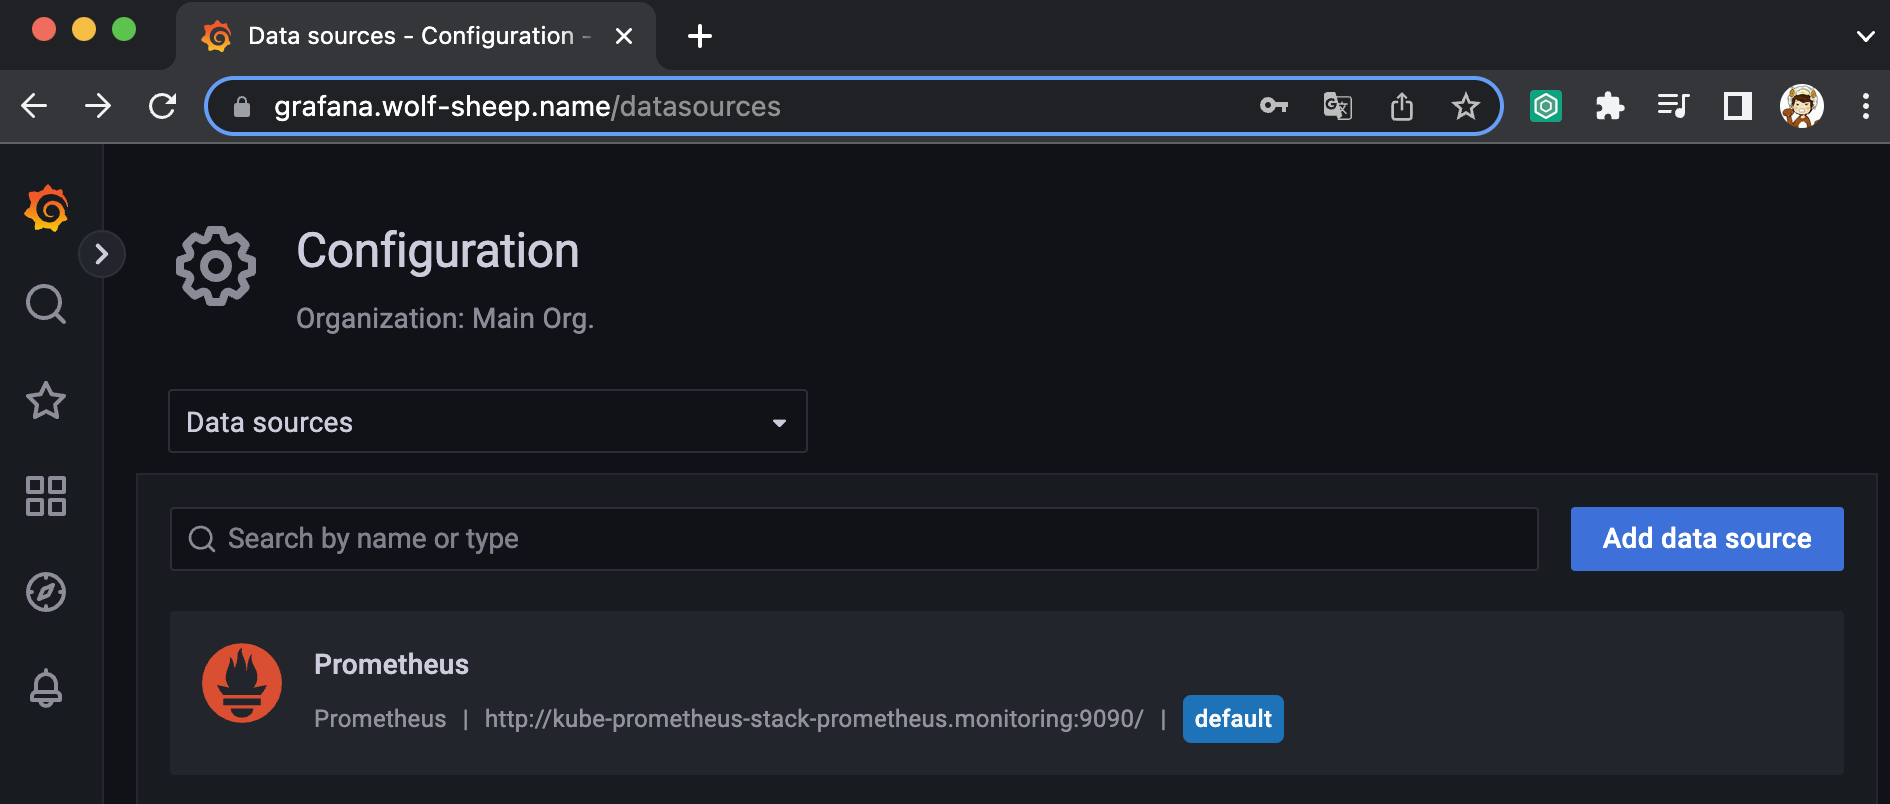Screen dimensions: 1890x804
Task: Click the address bar URL
Action: pyautogui.click(x=527, y=107)
